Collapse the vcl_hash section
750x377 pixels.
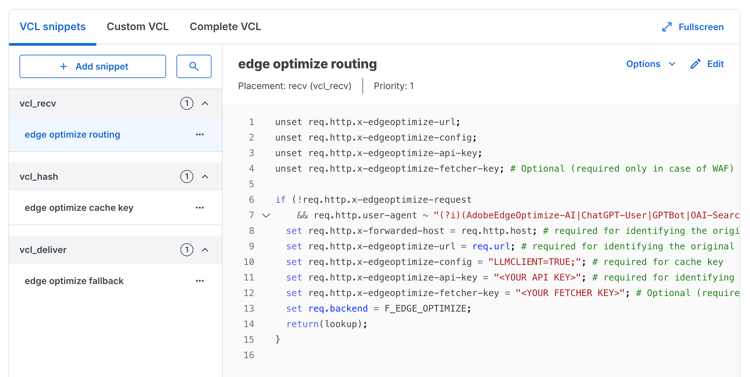205,177
